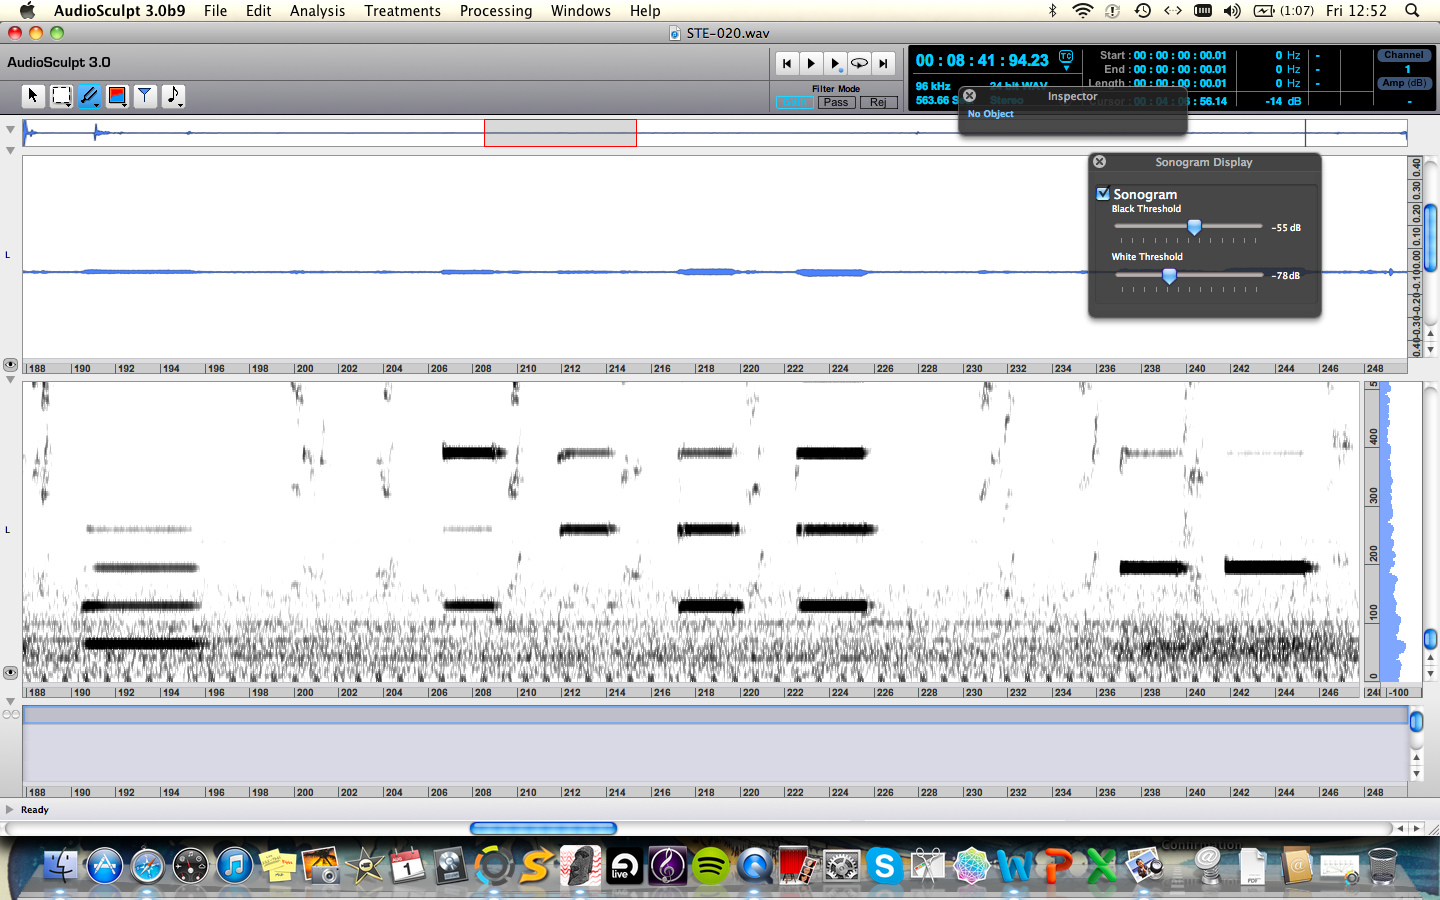This screenshot has width=1440, height=900.
Task: Click the horizontal scrollbar thumb
Action: pyautogui.click(x=543, y=828)
